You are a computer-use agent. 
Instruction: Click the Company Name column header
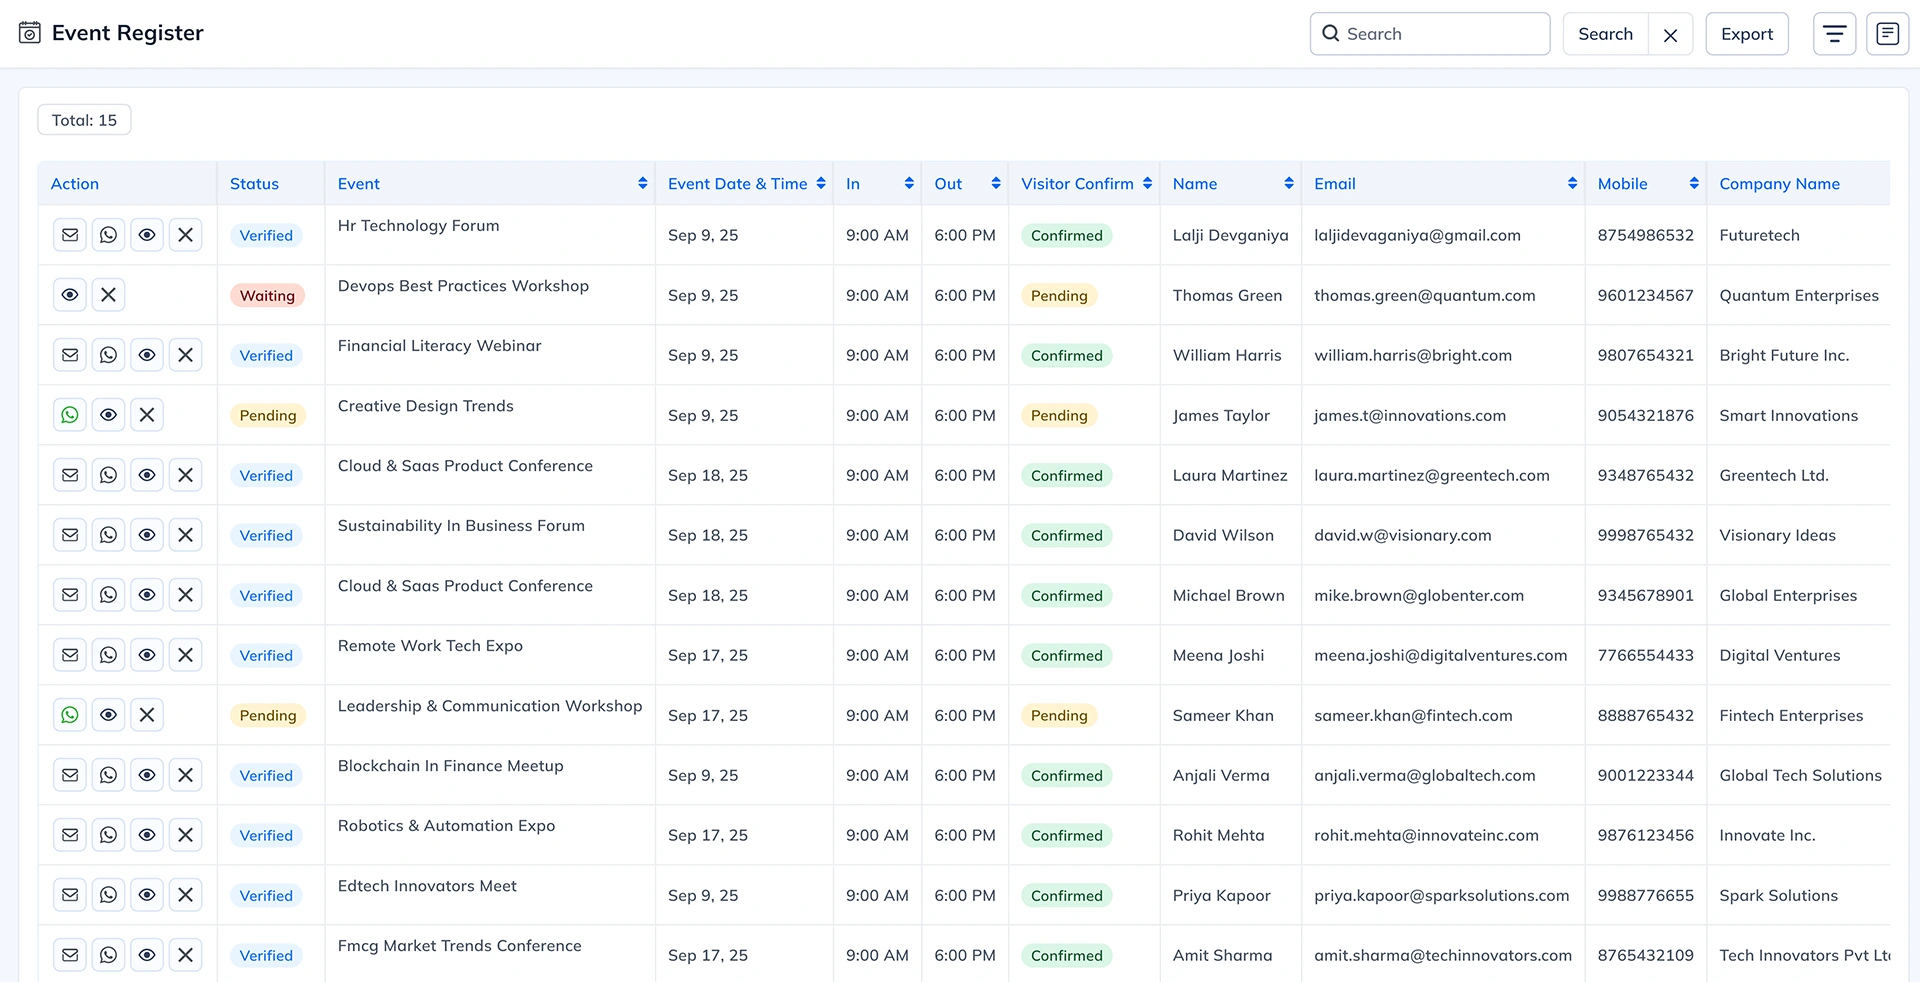pos(1779,184)
